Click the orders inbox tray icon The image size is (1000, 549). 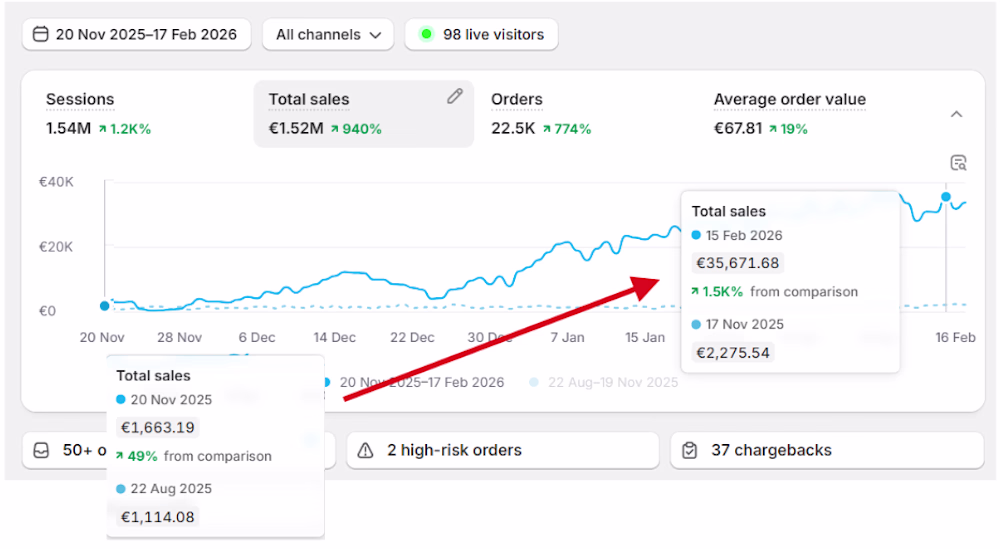tap(41, 451)
